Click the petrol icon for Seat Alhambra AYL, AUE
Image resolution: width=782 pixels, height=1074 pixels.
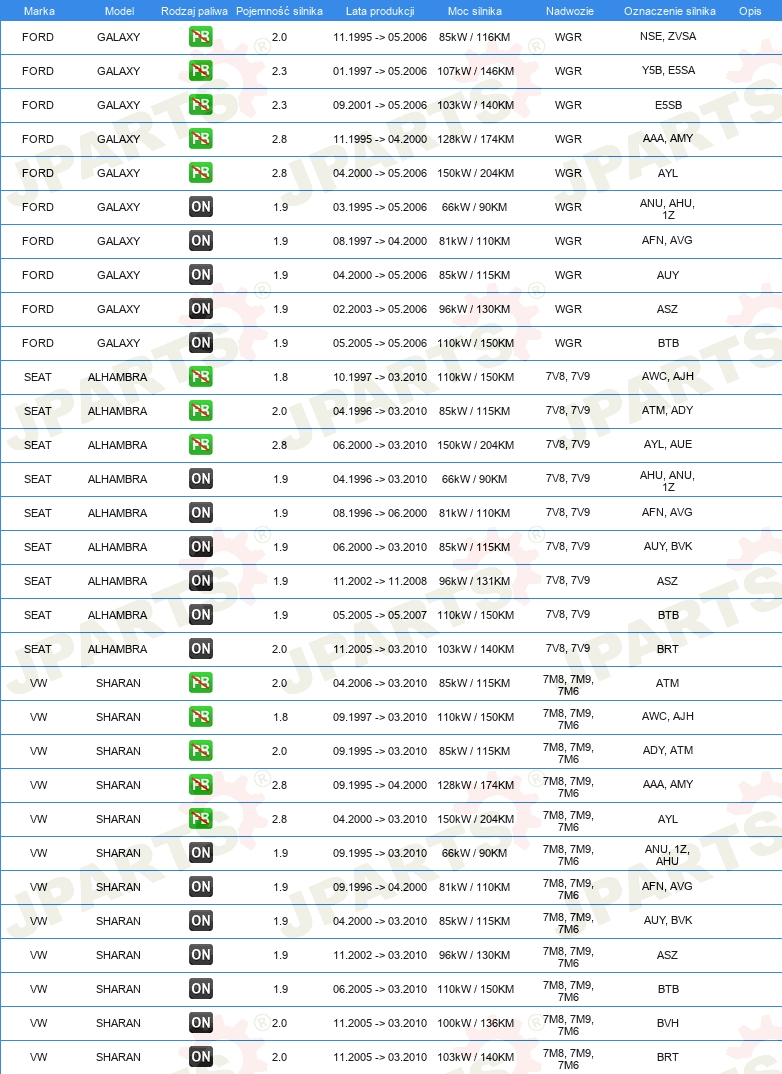tap(201, 445)
